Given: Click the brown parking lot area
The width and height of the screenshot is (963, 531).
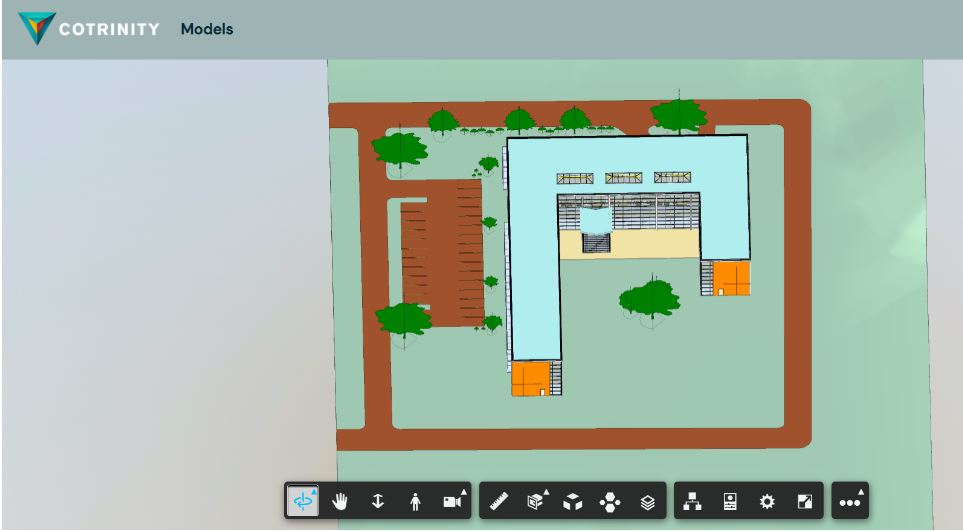Looking at the screenshot, I should coord(440,250).
